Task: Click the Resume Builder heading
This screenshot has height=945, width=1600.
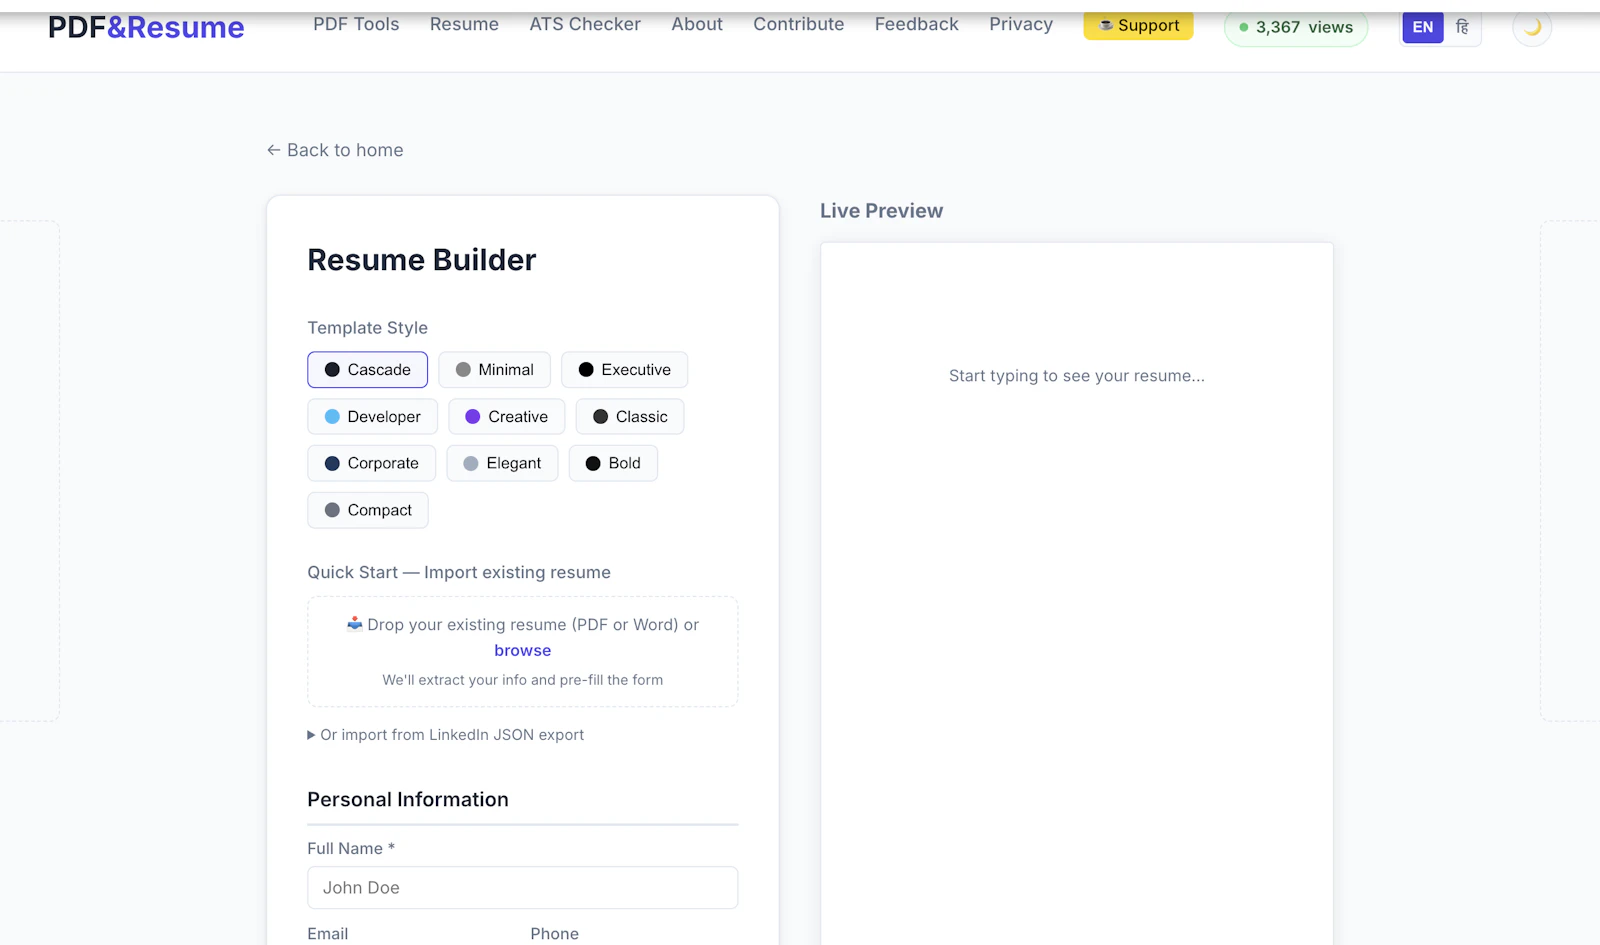Action: [422, 260]
